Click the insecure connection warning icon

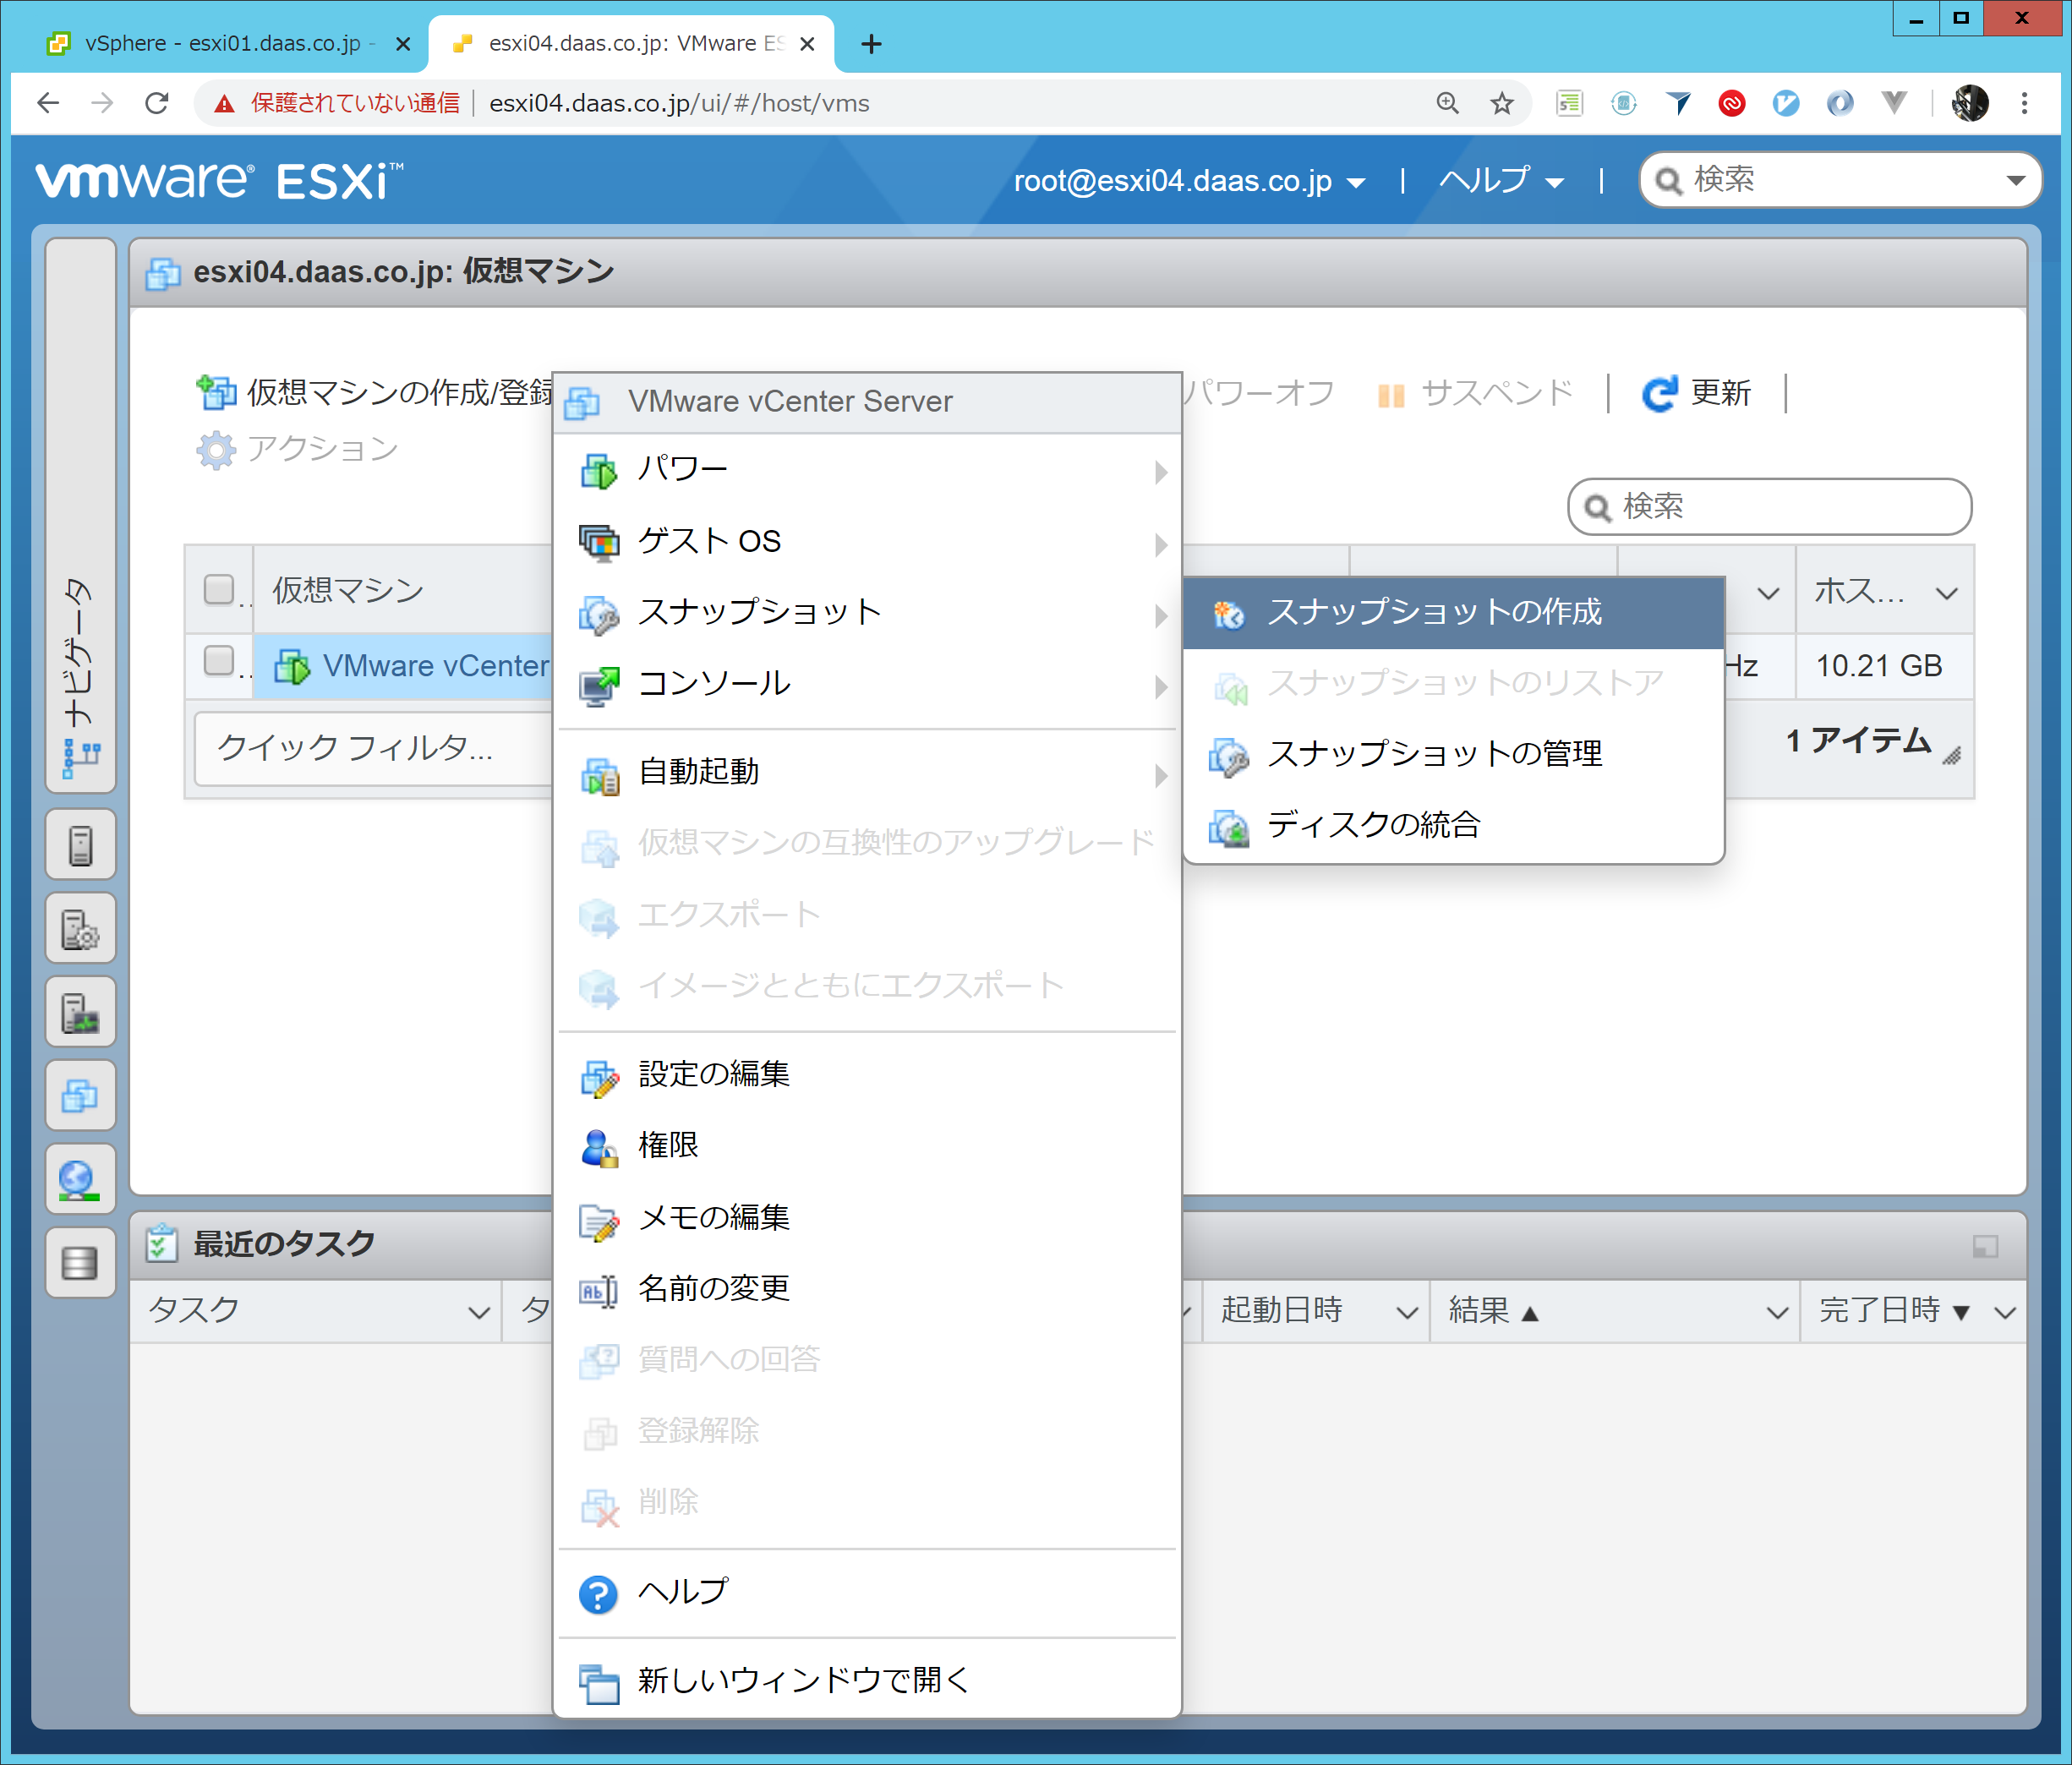224,103
